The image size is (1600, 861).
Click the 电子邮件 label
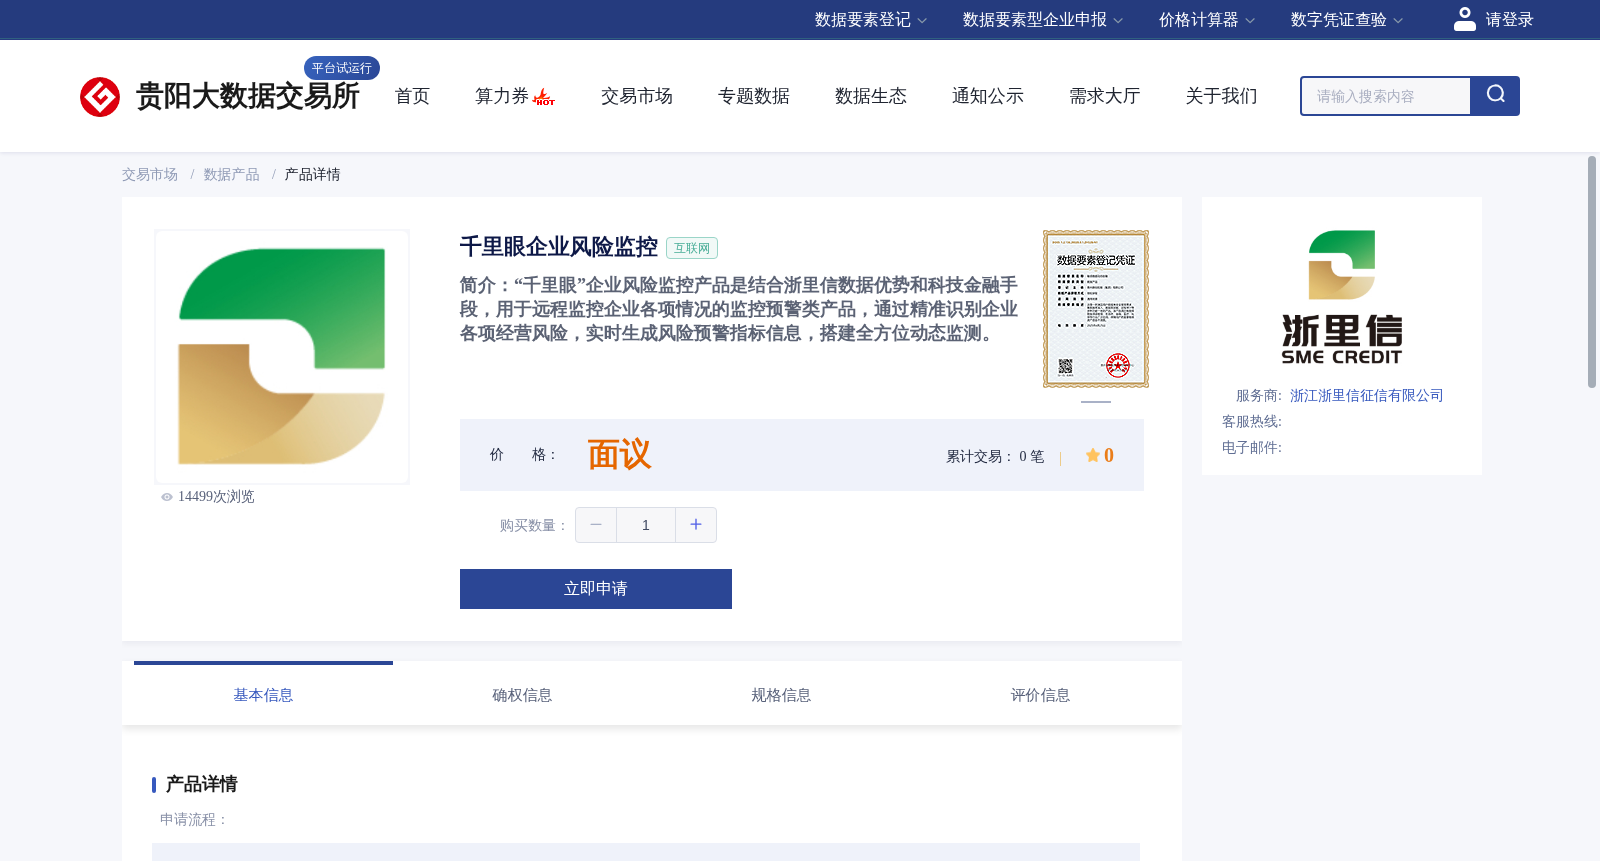coord(1252,448)
